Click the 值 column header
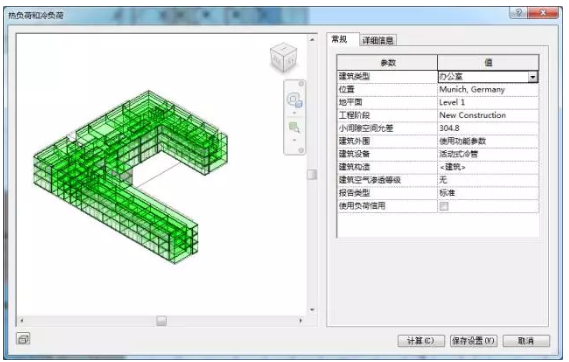569x362 pixels. point(488,63)
